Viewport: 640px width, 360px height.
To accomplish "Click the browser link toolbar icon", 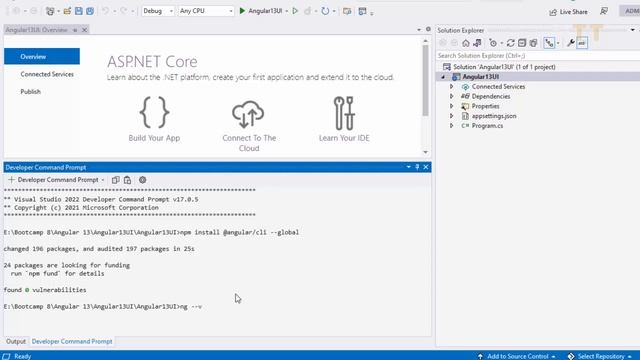I will coord(347,11).
